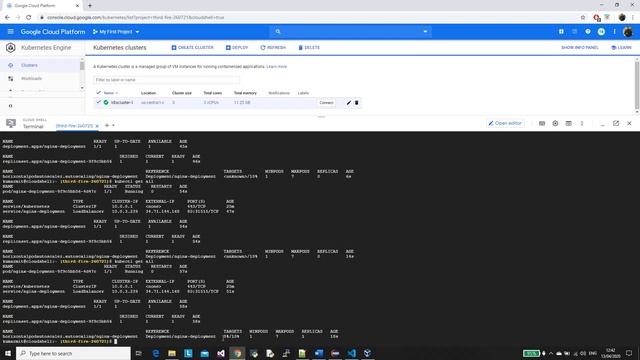Click the DEPLOY button

[237, 48]
